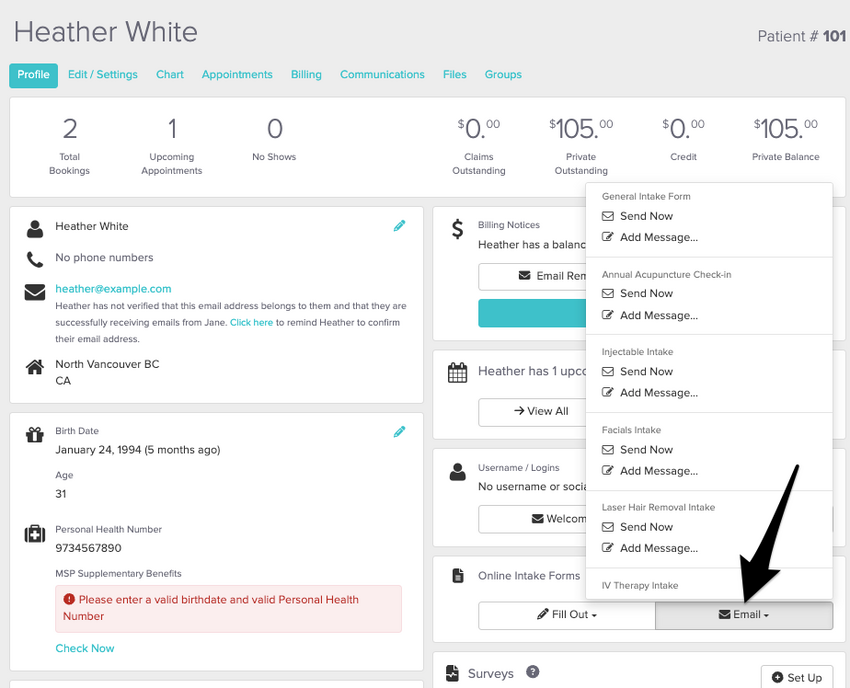
Task: Add Message for Annual Acupuncture Check-in
Action: coord(650,315)
